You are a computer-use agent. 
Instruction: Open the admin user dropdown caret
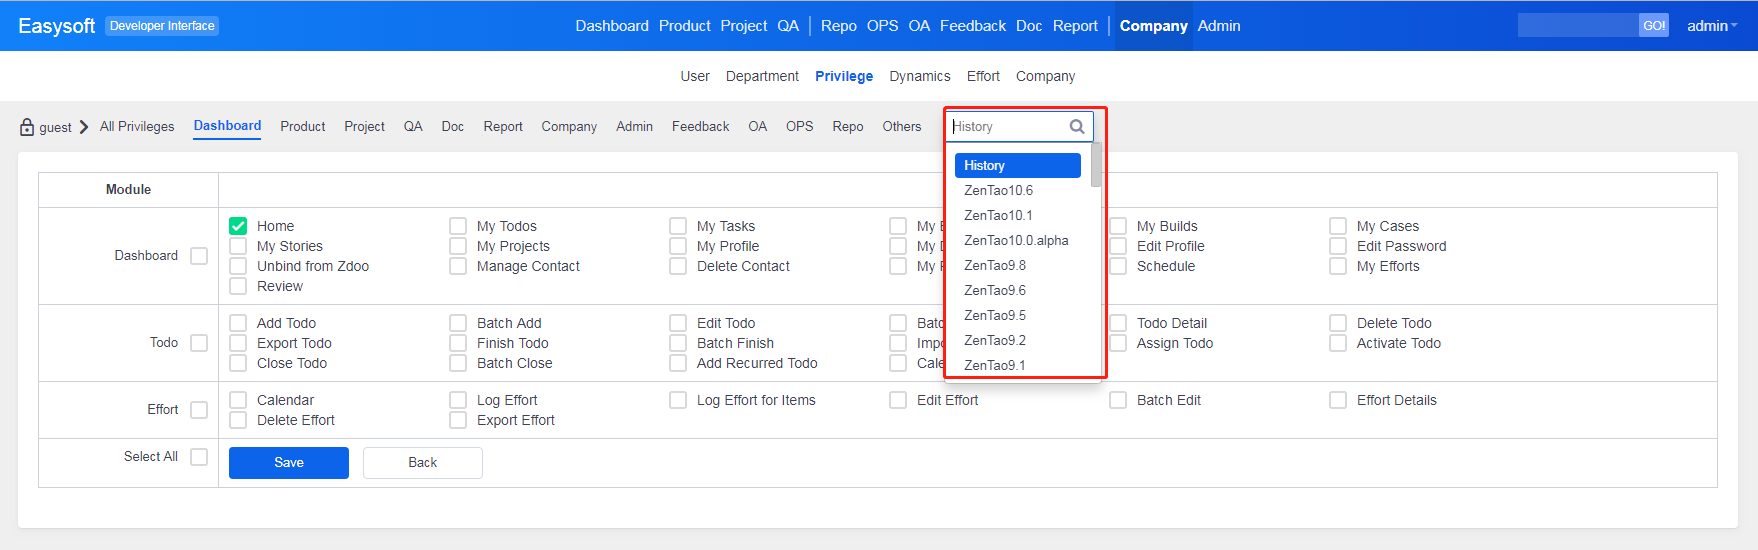pyautogui.click(x=1734, y=27)
